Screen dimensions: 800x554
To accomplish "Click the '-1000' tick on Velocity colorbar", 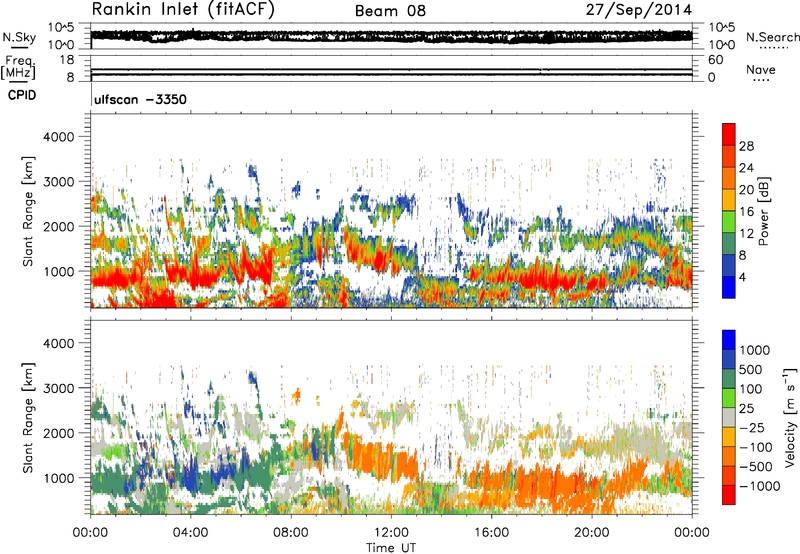I will click(759, 486).
